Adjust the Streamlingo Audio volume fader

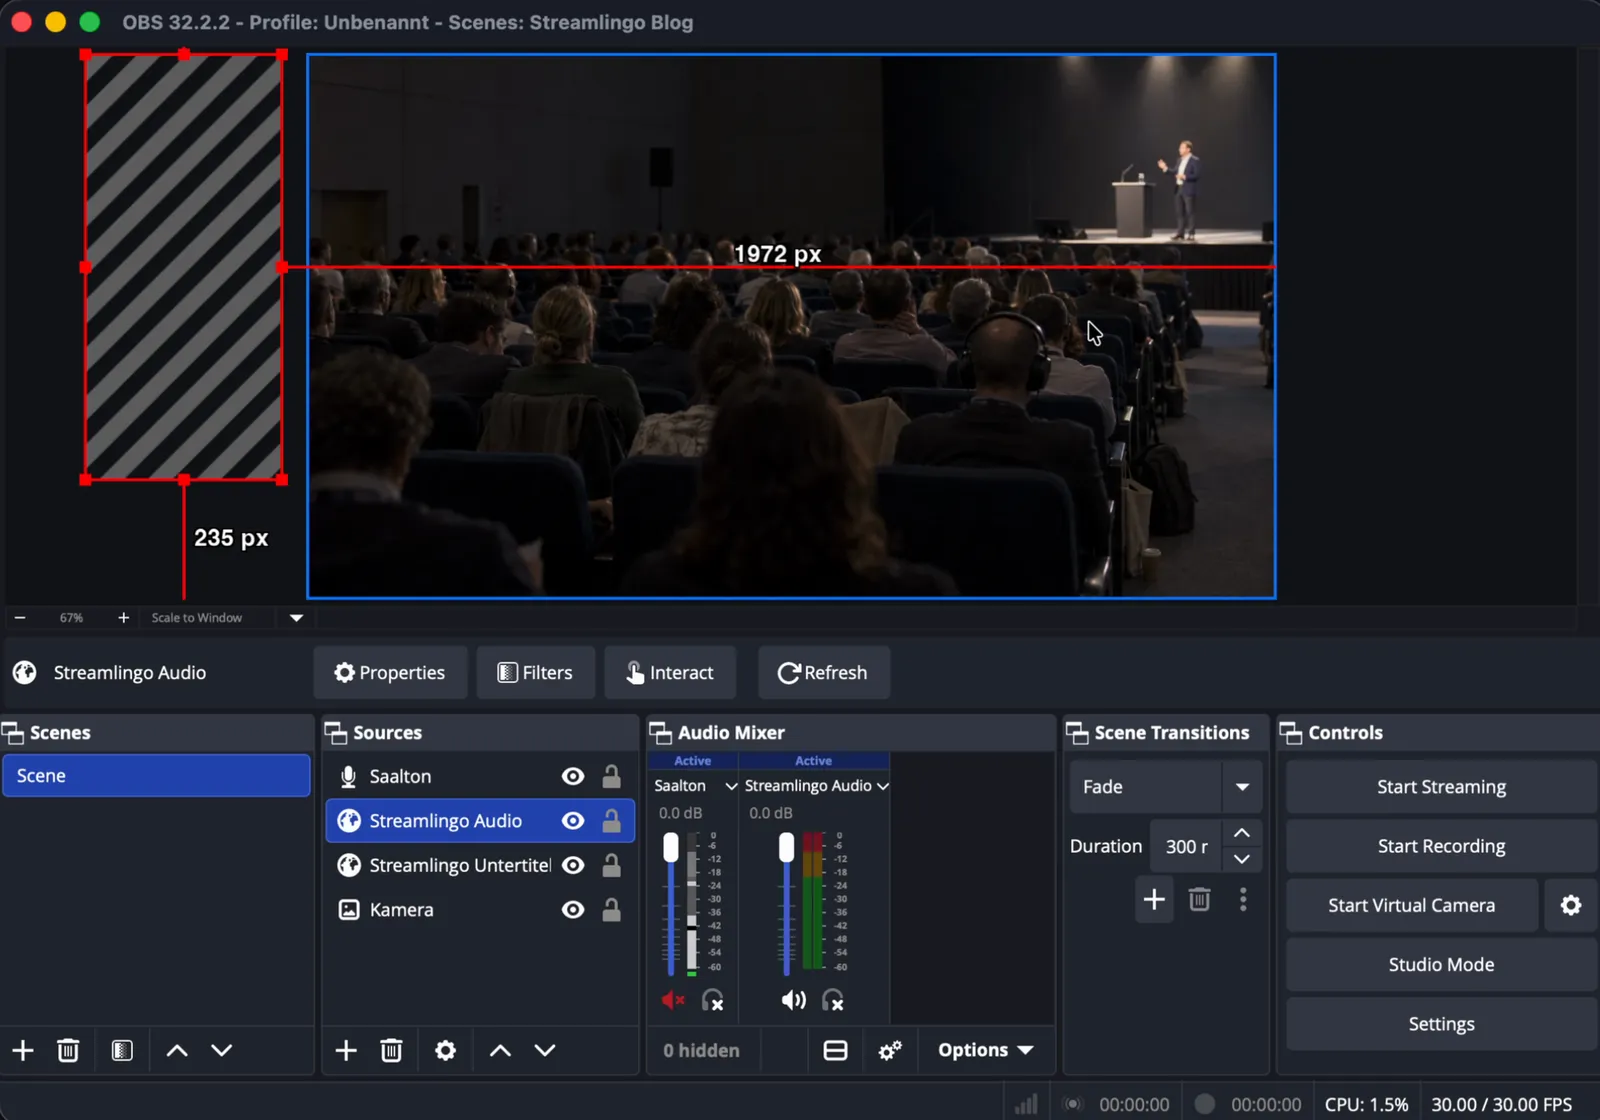(787, 847)
